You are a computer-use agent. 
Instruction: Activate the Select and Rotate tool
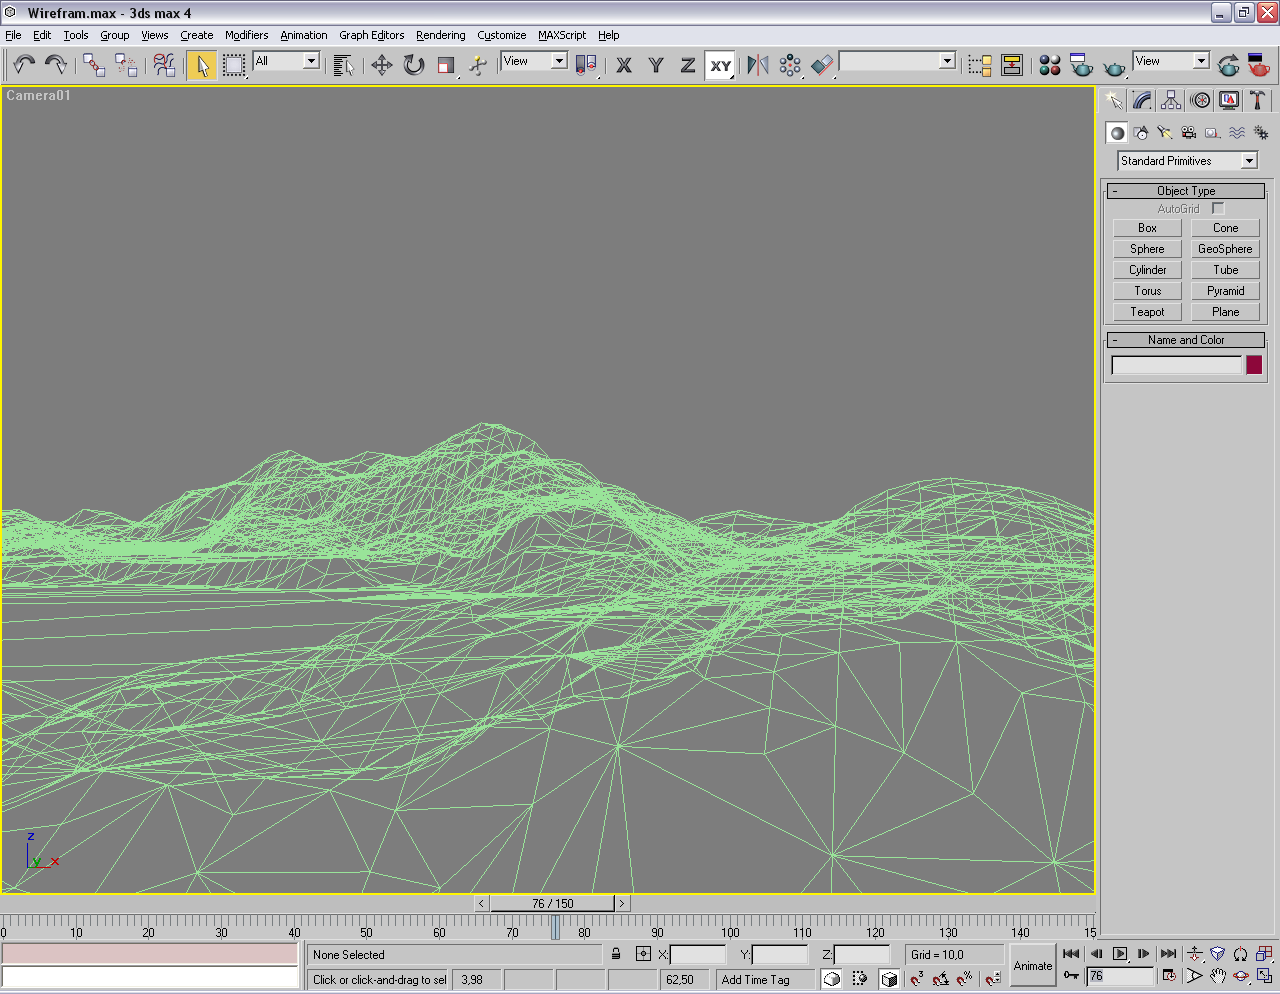click(x=414, y=66)
